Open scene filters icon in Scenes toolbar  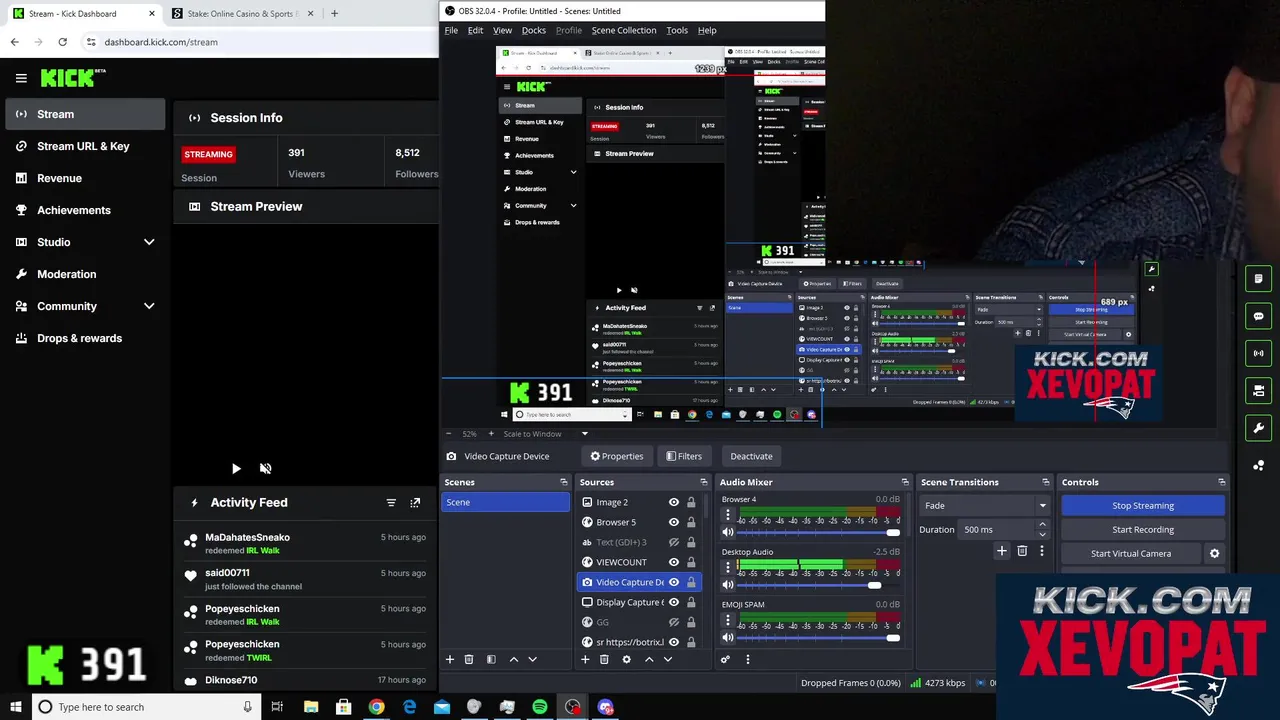[491, 659]
